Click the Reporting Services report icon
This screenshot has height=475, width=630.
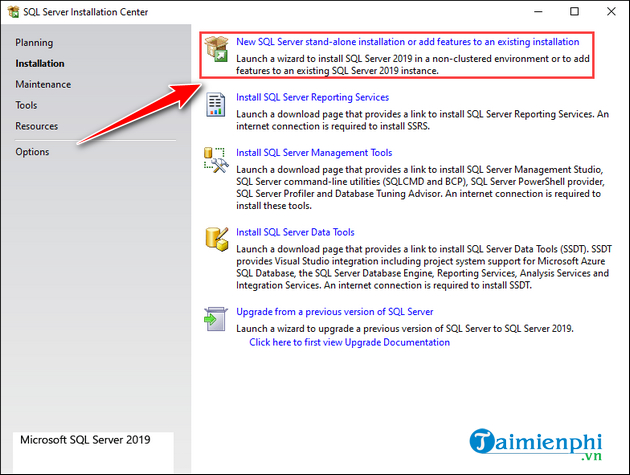[x=216, y=105]
